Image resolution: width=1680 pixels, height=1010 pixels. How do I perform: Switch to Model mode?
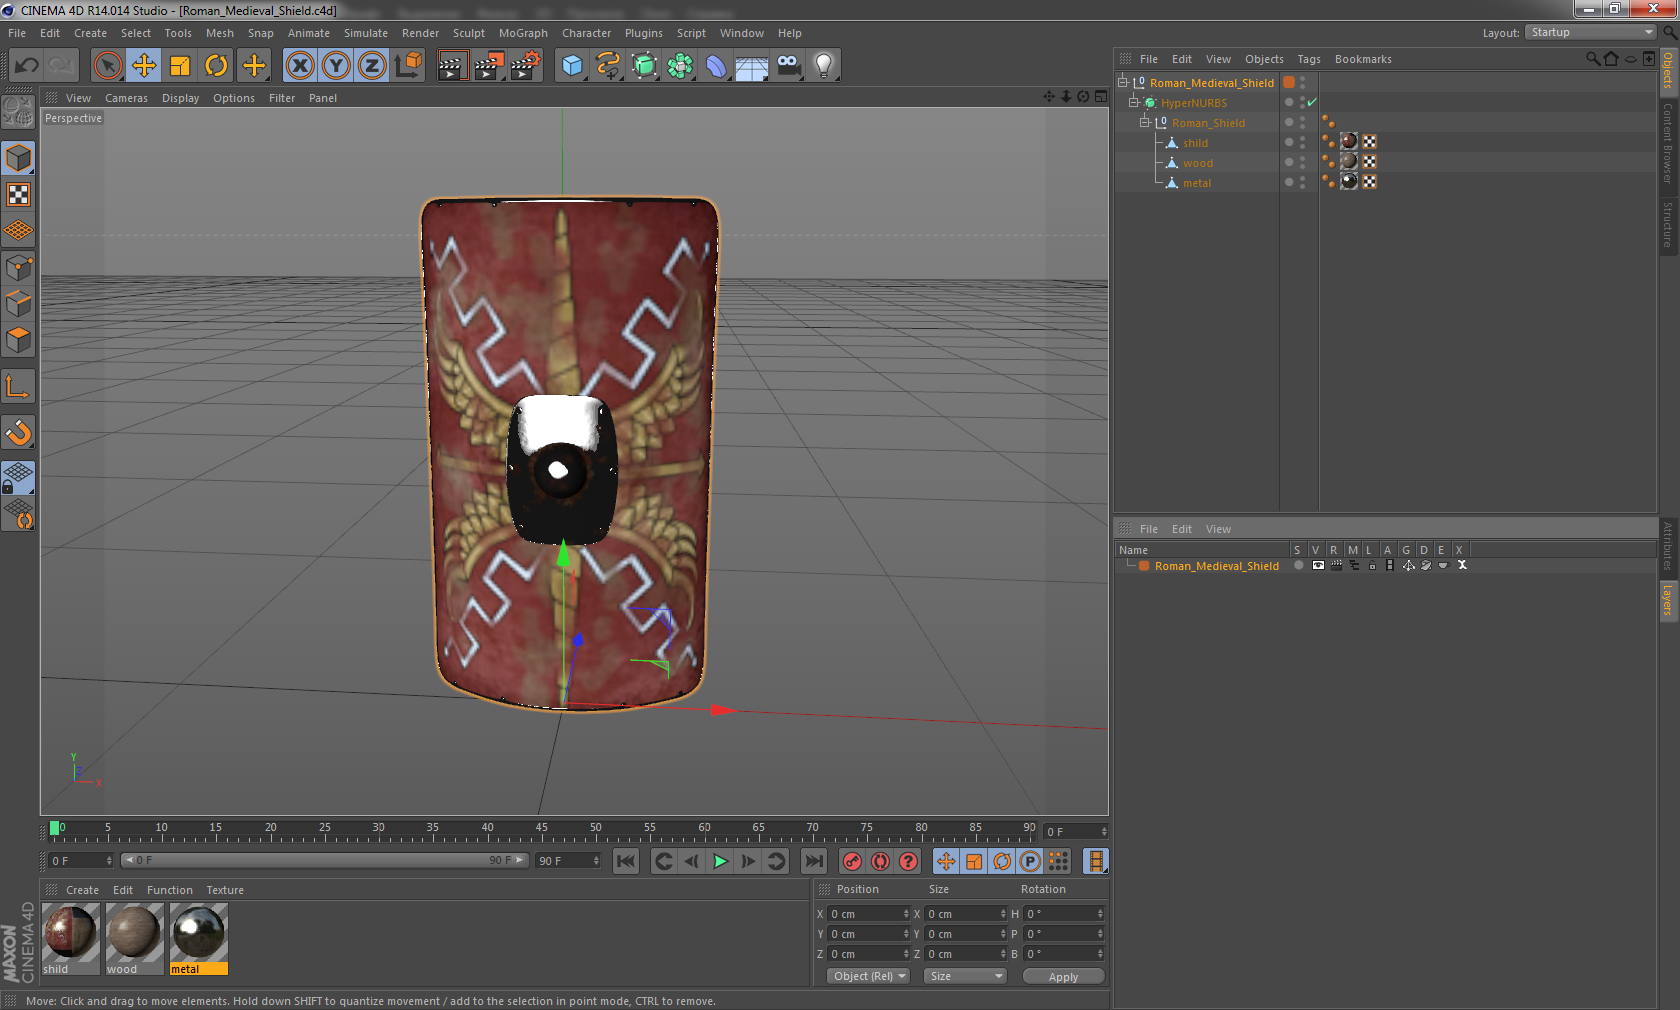pos(18,158)
